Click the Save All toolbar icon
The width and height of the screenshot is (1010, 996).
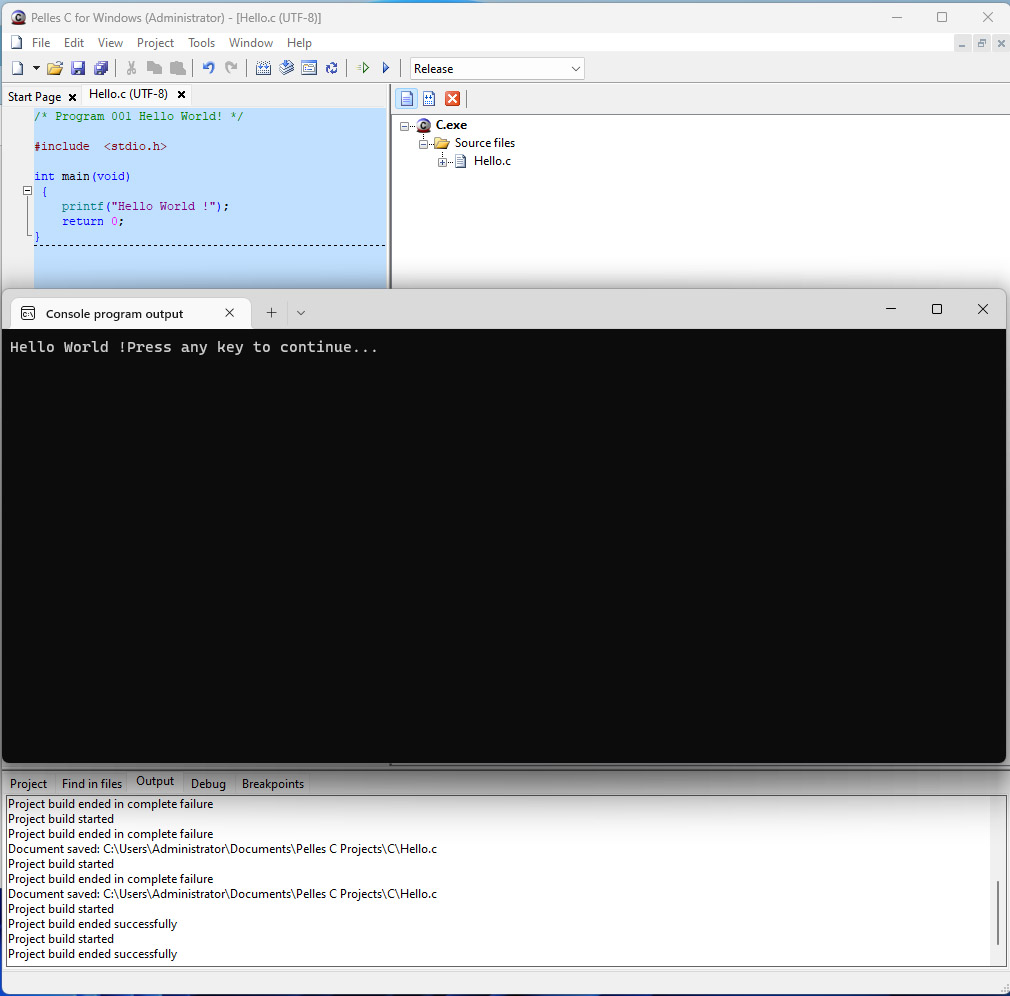[101, 68]
